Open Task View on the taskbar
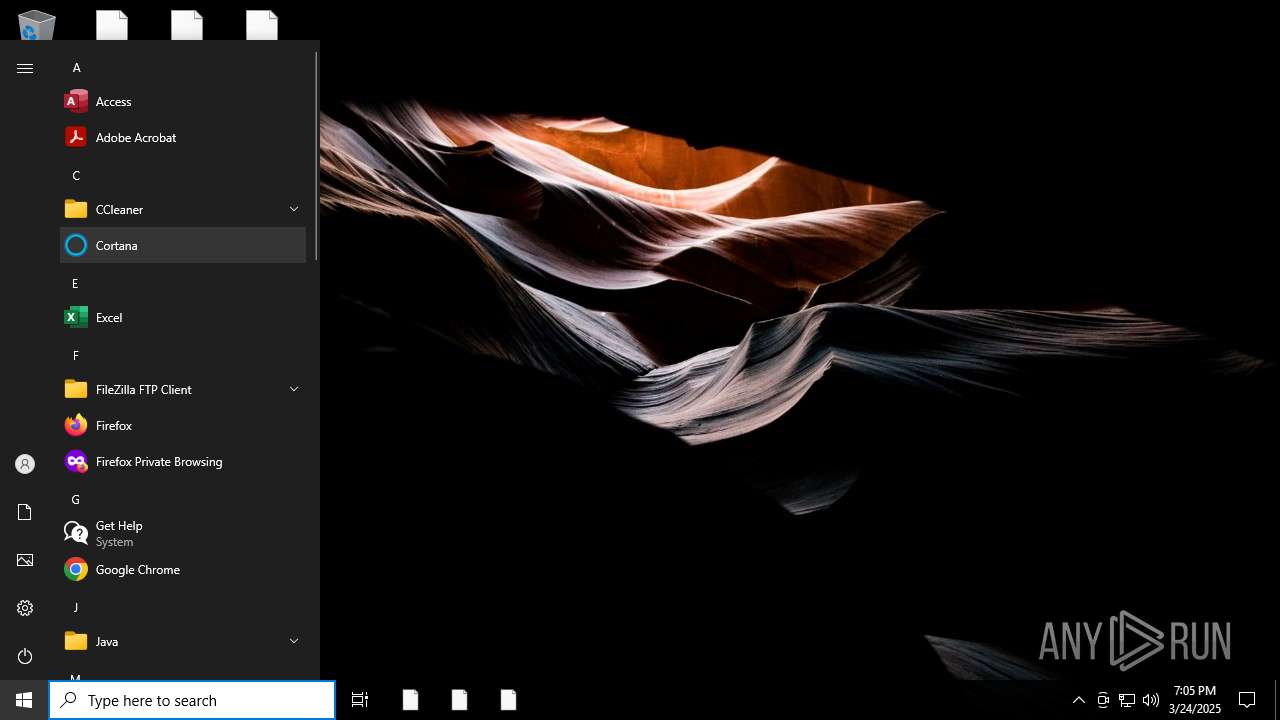Image resolution: width=1280 pixels, height=720 pixels. pos(360,700)
